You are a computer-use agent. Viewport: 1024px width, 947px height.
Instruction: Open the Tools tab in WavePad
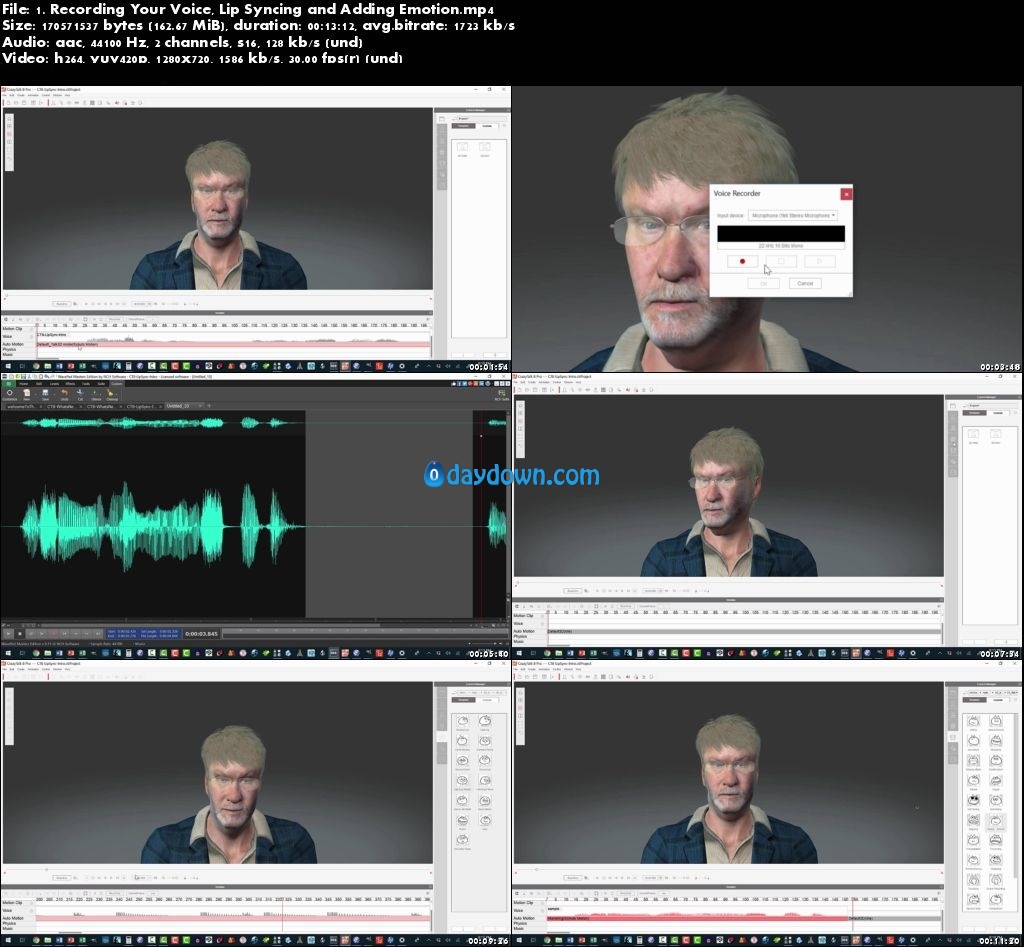[86, 384]
